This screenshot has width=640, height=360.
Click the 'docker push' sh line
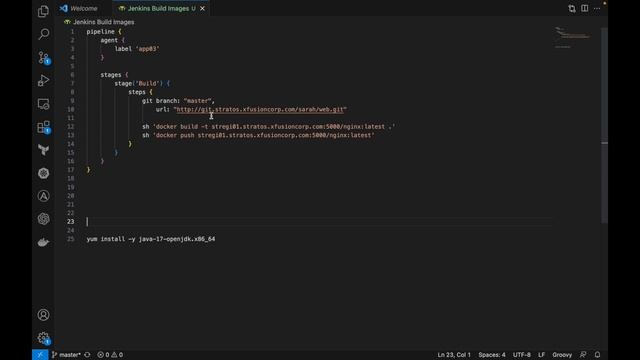258,135
